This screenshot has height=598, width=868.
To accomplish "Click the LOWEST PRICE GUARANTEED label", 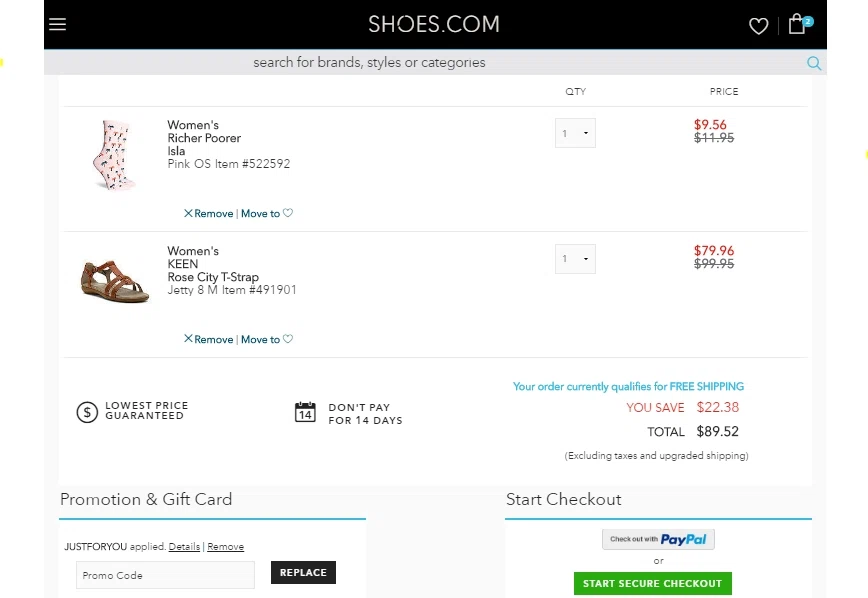I will (x=147, y=411).
